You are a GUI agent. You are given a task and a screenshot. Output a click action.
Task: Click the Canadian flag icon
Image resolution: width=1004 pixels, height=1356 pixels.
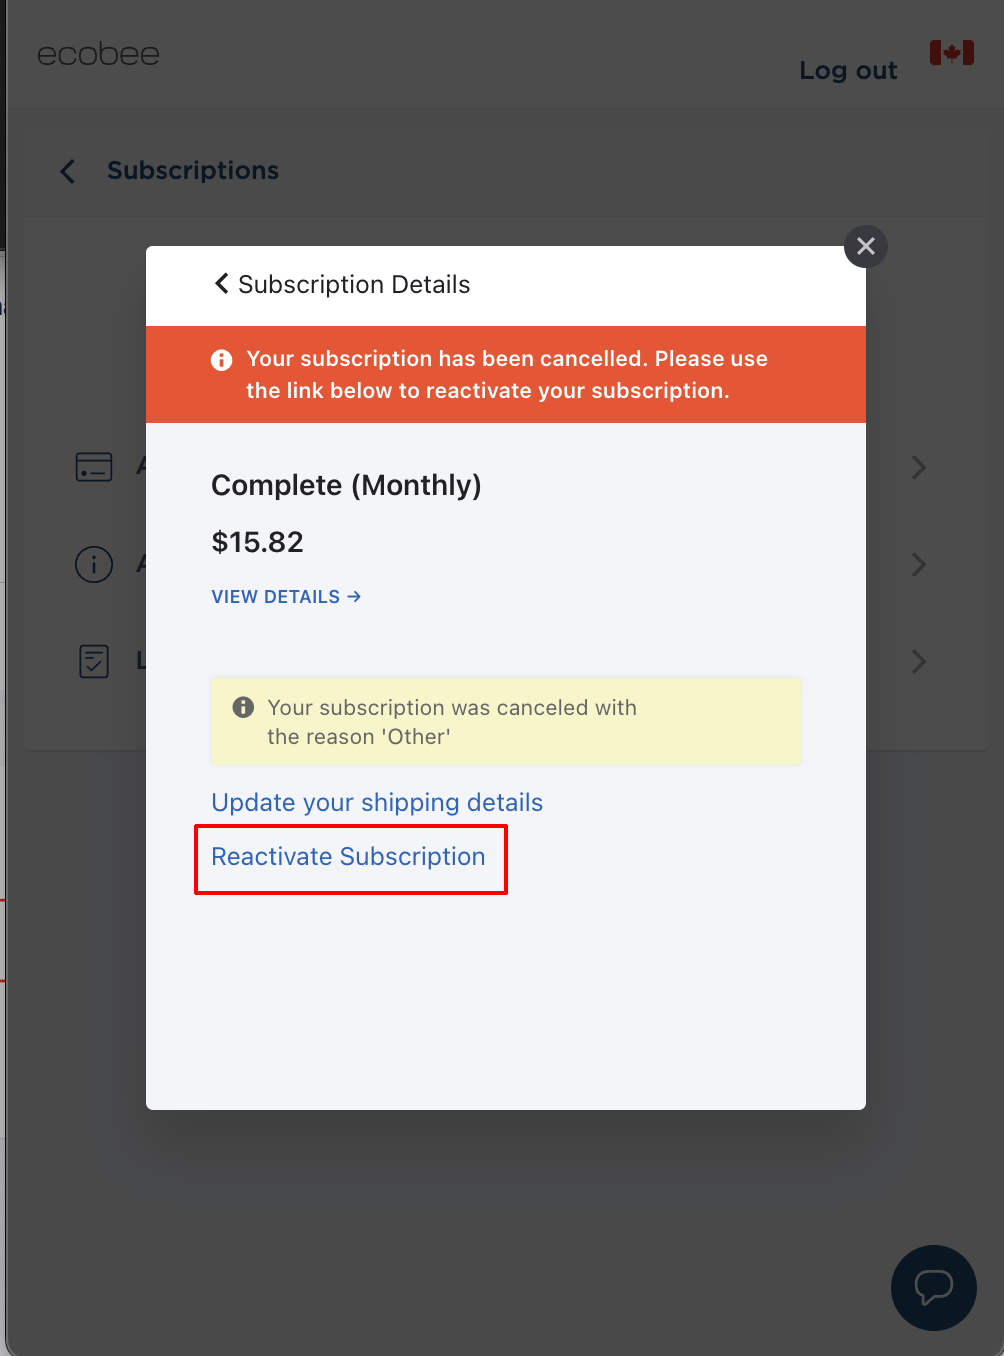(951, 52)
